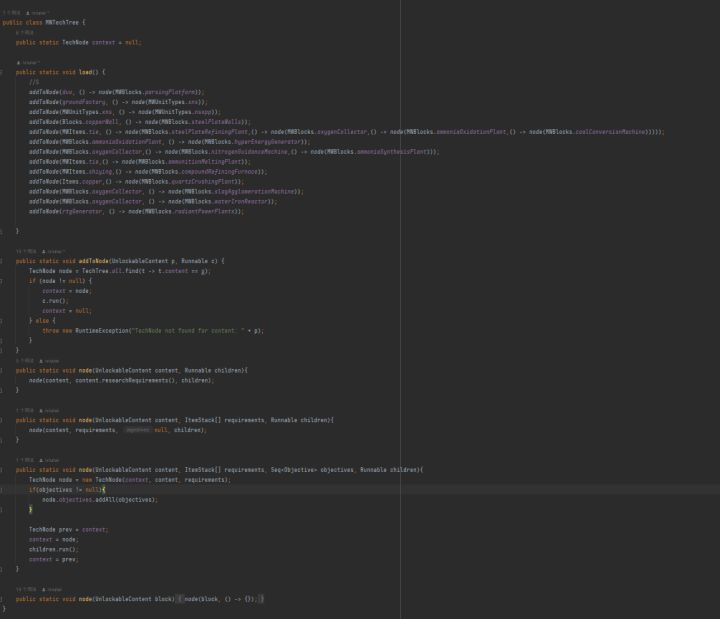Open usages hint above MNTechTree class
The height and width of the screenshot is (619, 720).
[x=9, y=11]
